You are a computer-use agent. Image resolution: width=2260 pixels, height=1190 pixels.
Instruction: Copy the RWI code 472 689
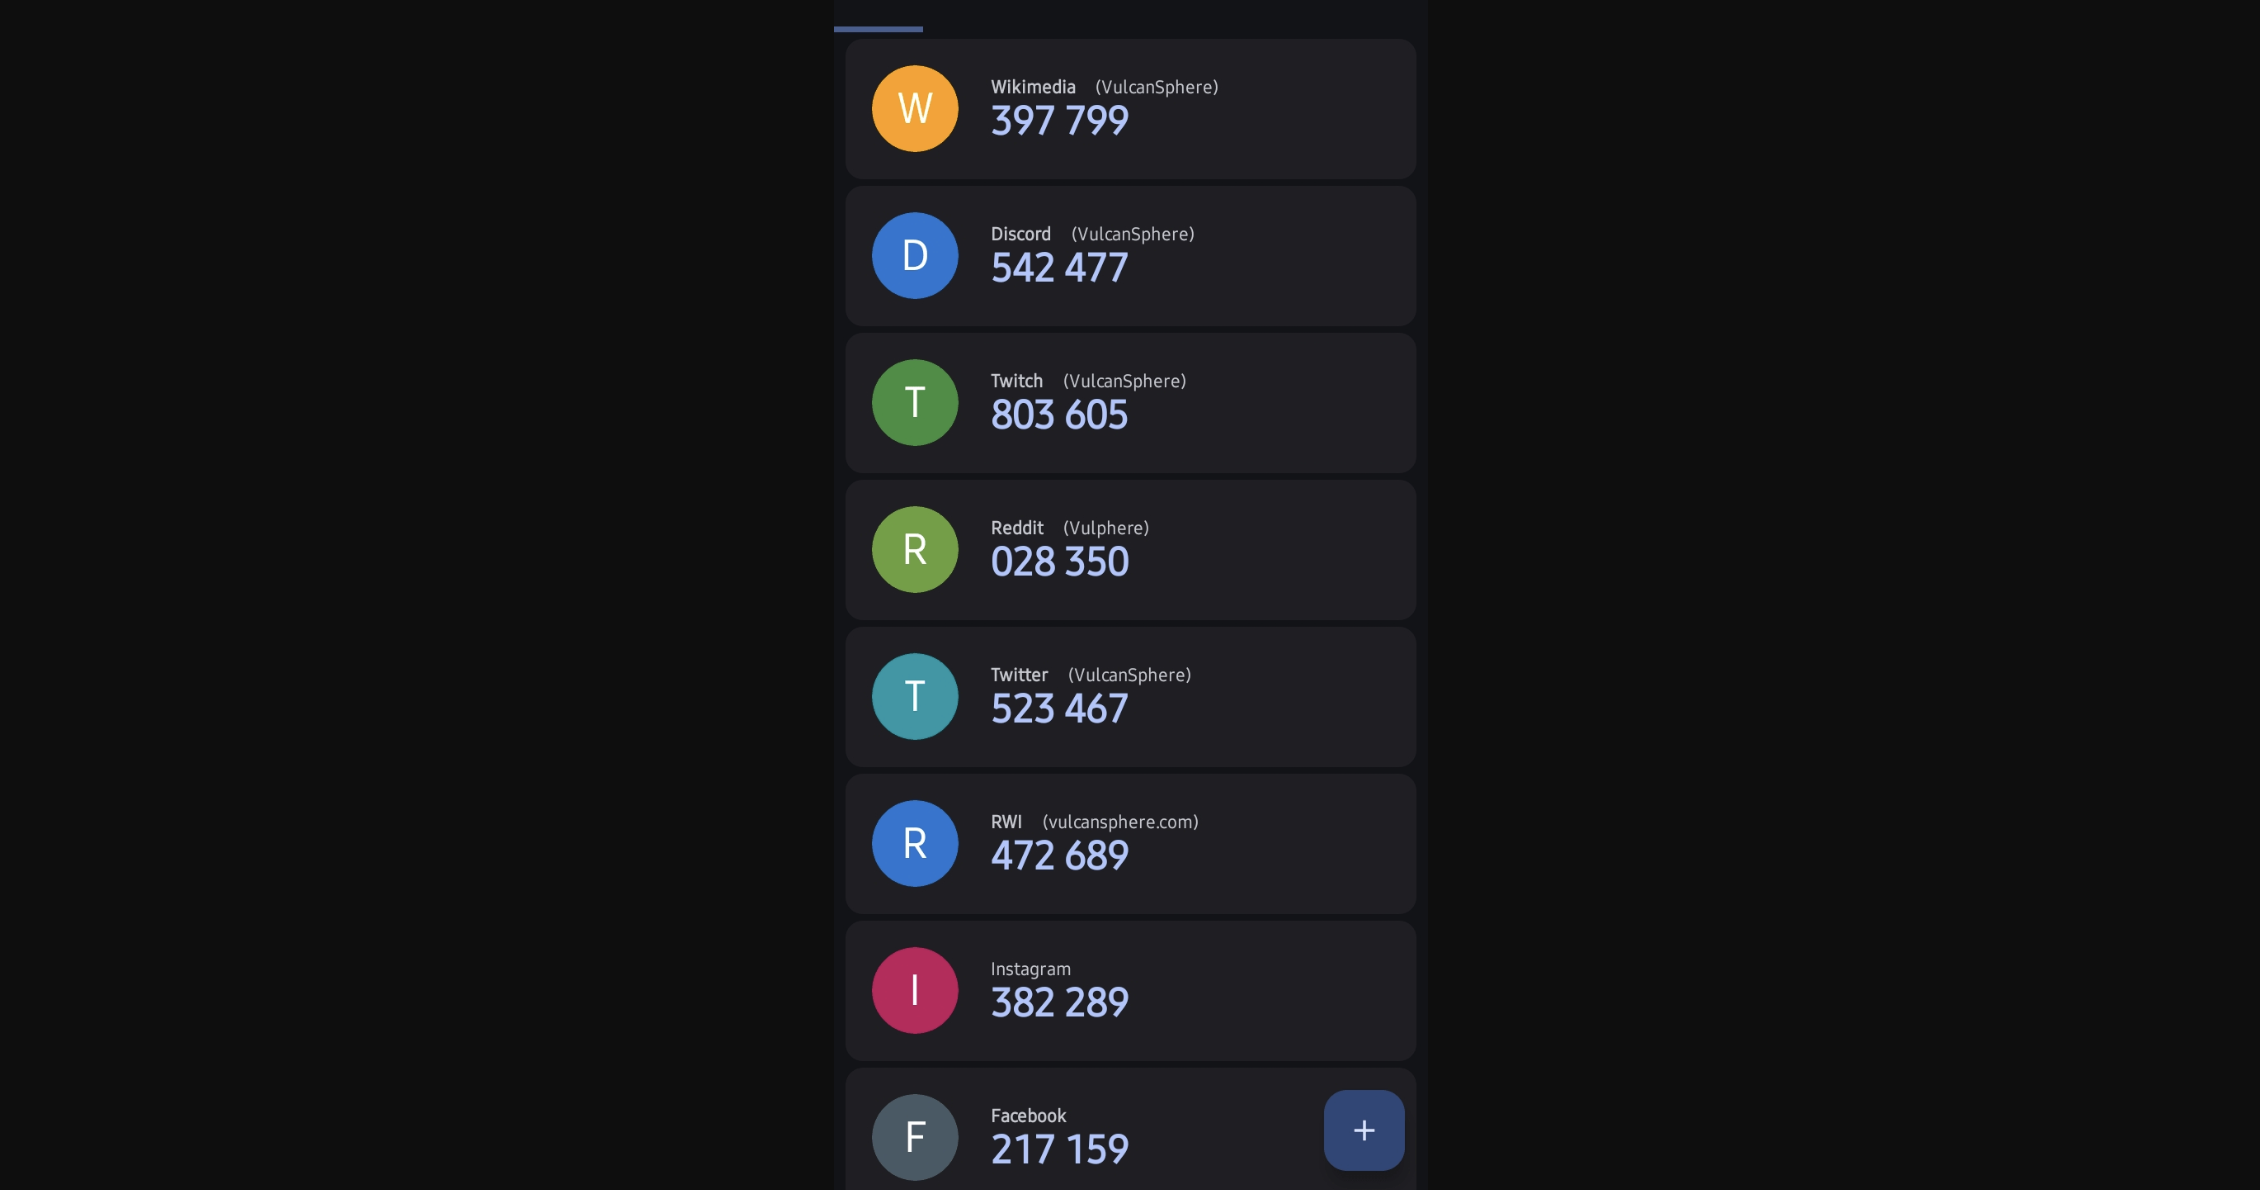click(1060, 857)
